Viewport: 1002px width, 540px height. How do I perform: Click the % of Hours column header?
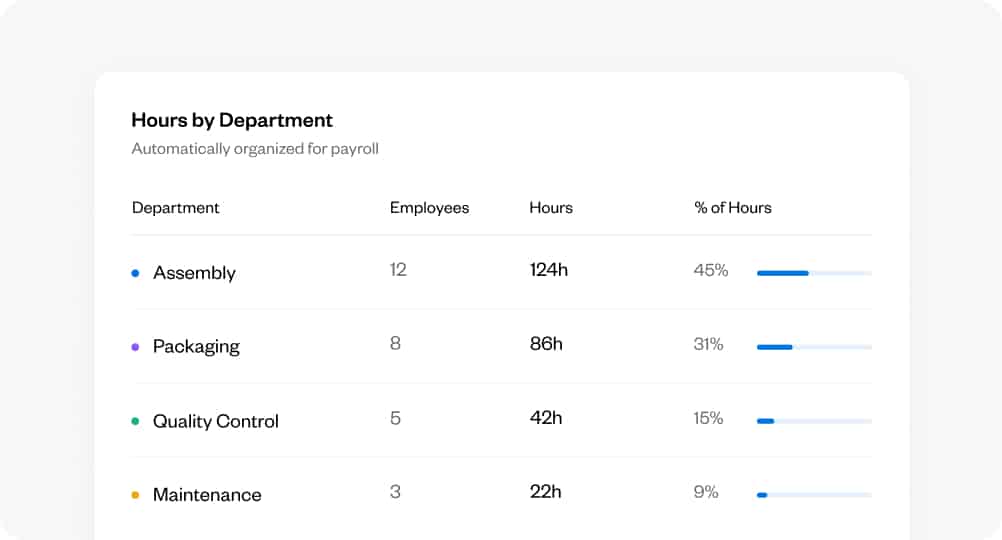click(x=733, y=208)
